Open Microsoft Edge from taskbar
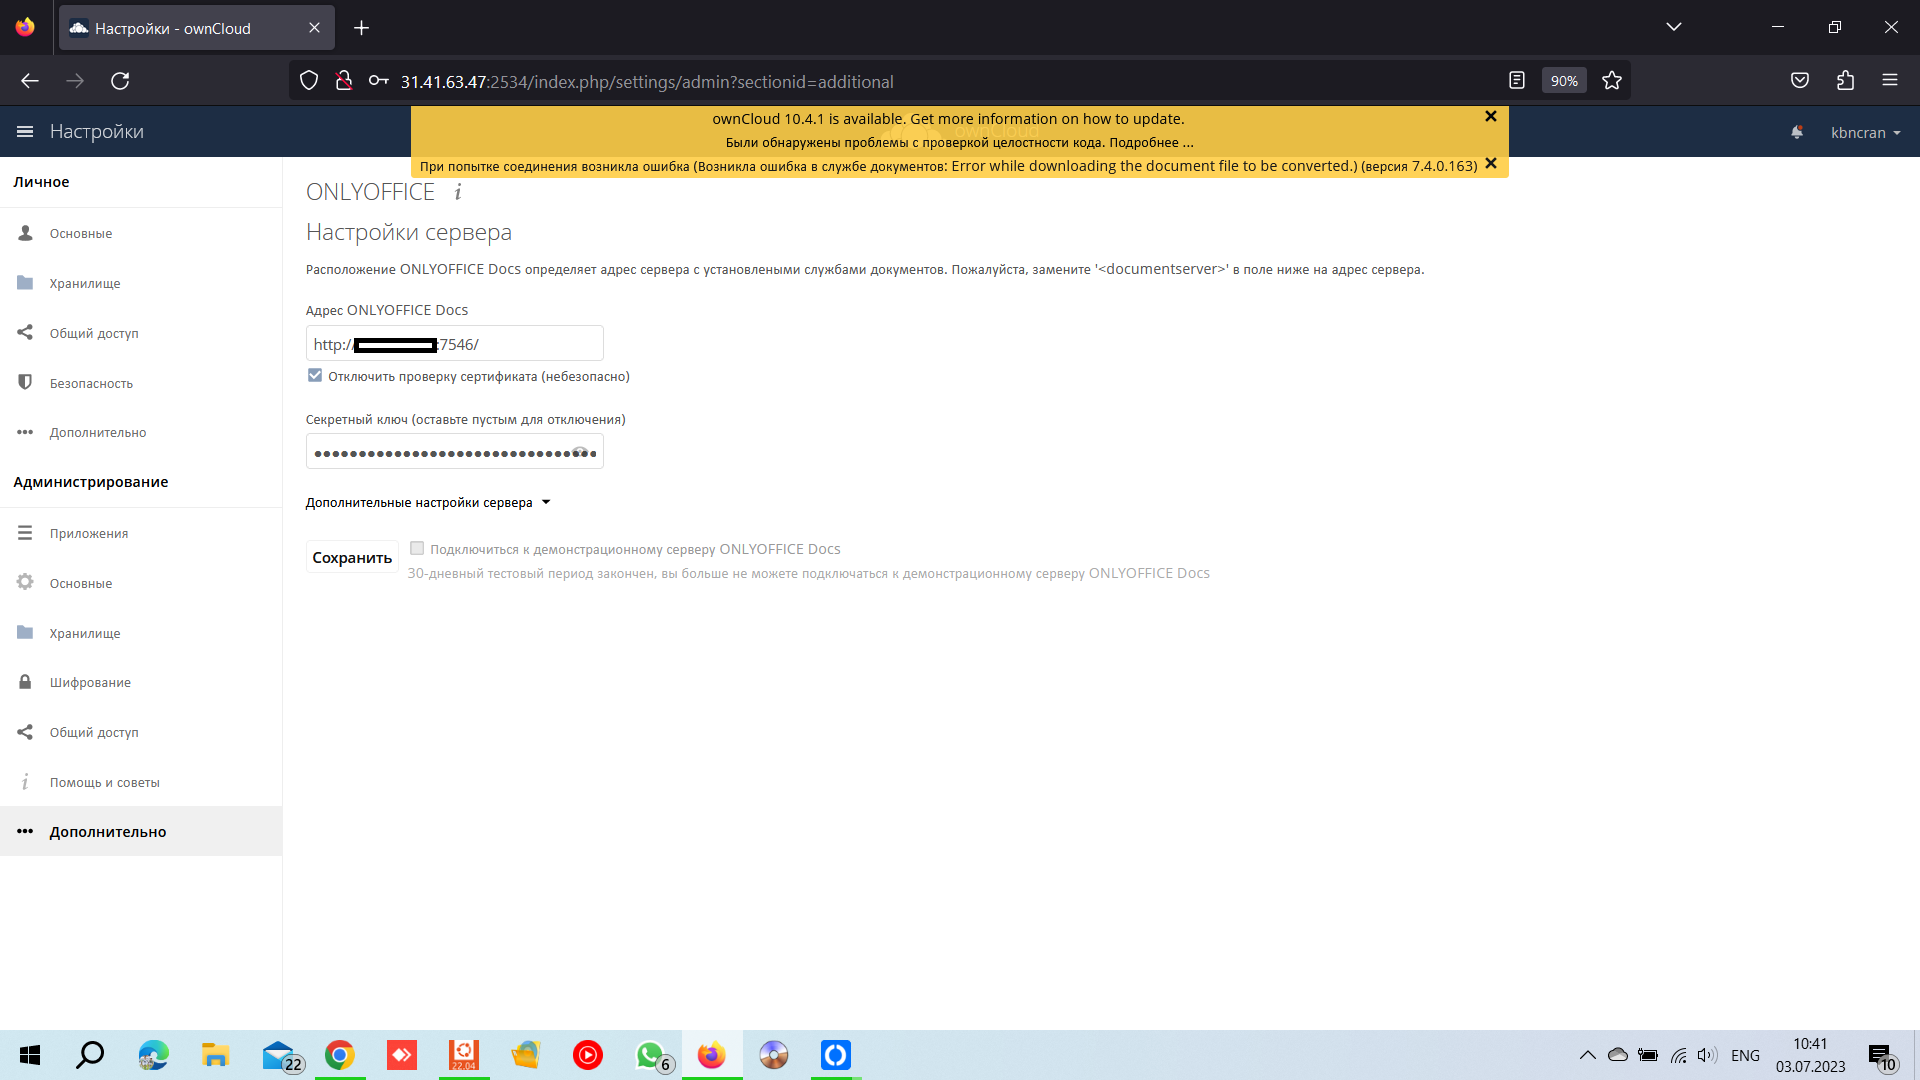Screen dimensions: 1920x1080 click(153, 1055)
